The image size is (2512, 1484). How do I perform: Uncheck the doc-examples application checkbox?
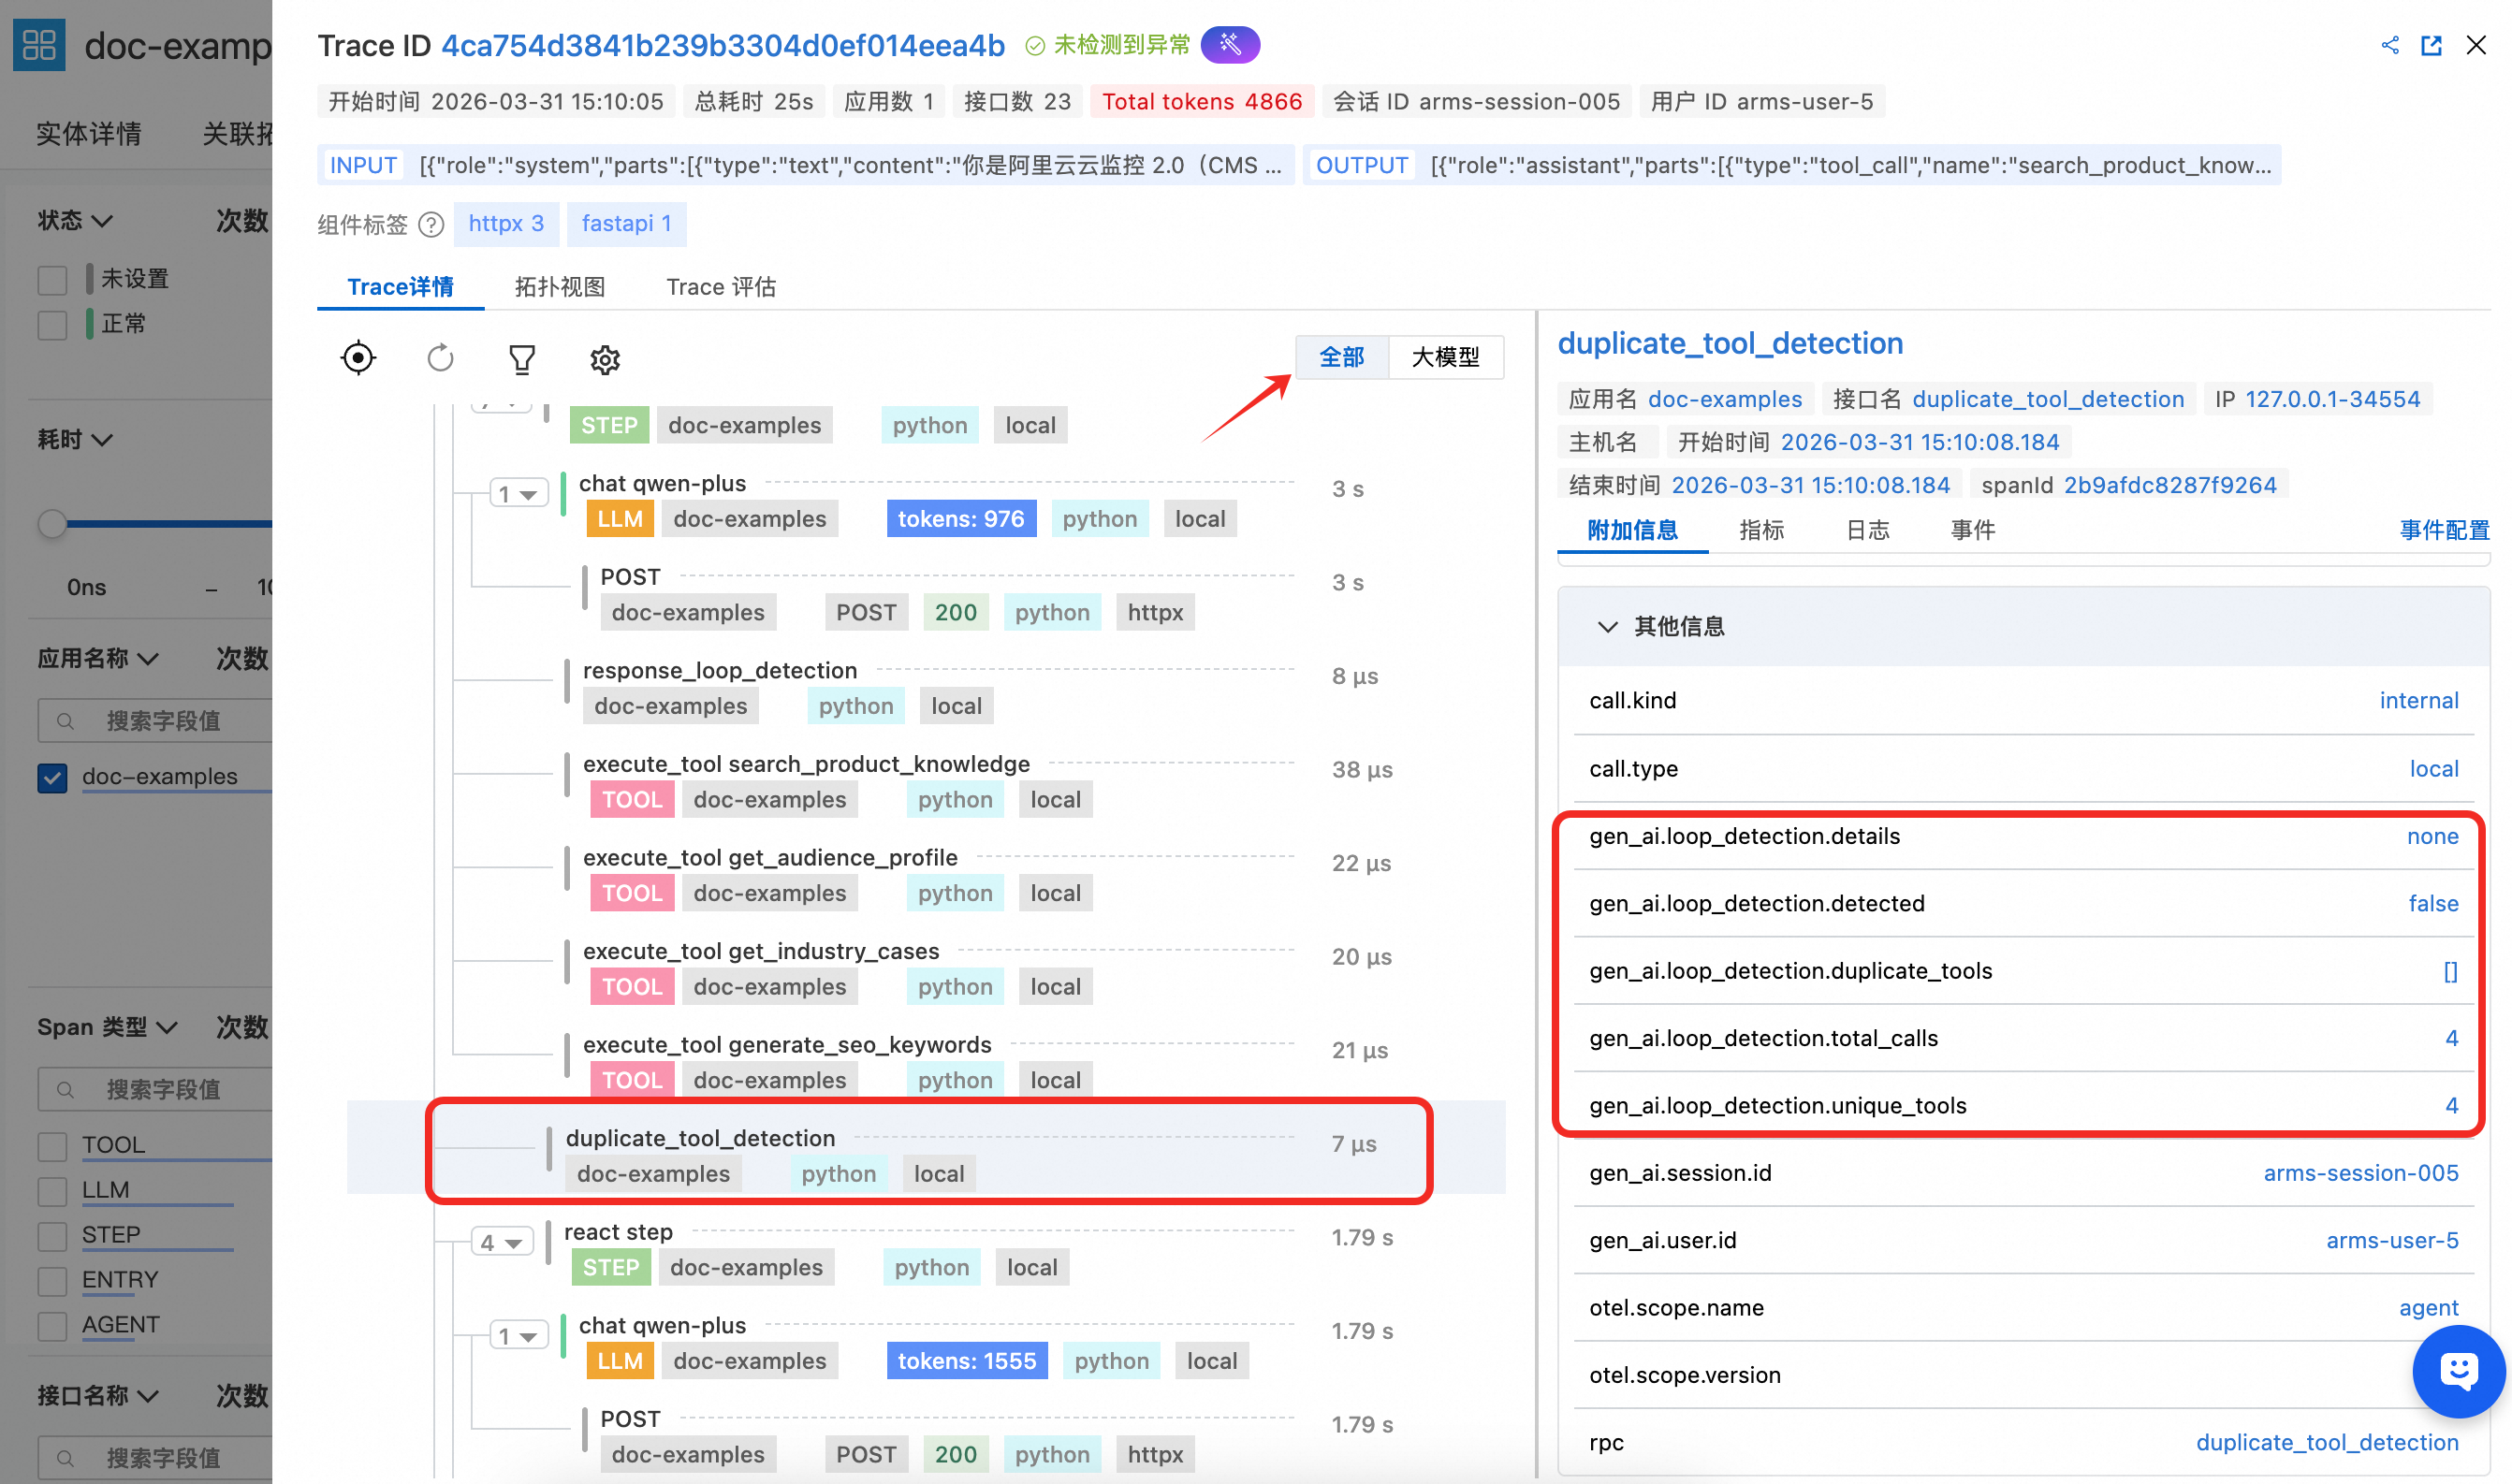tap(52, 777)
